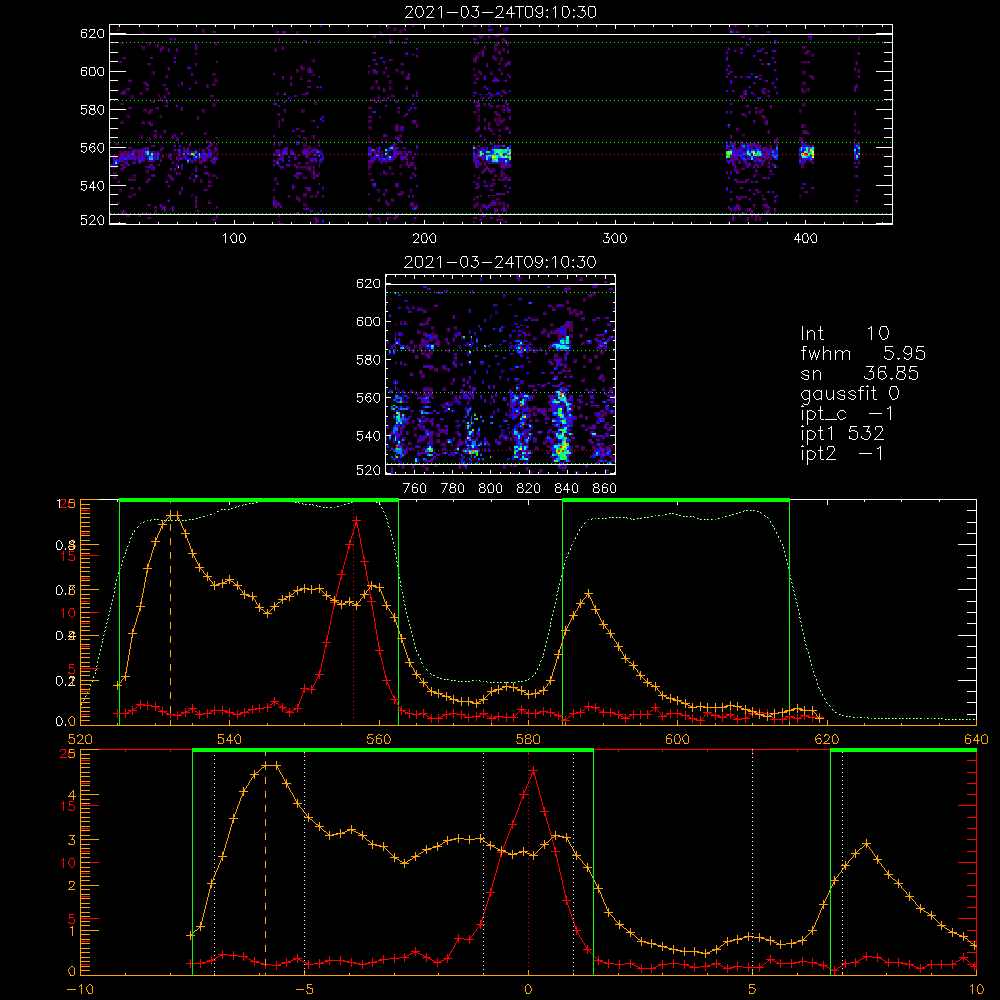Click the orange curve peak near 7.5 in bottom plot
This screenshot has height=1000, width=1000.
[866, 844]
